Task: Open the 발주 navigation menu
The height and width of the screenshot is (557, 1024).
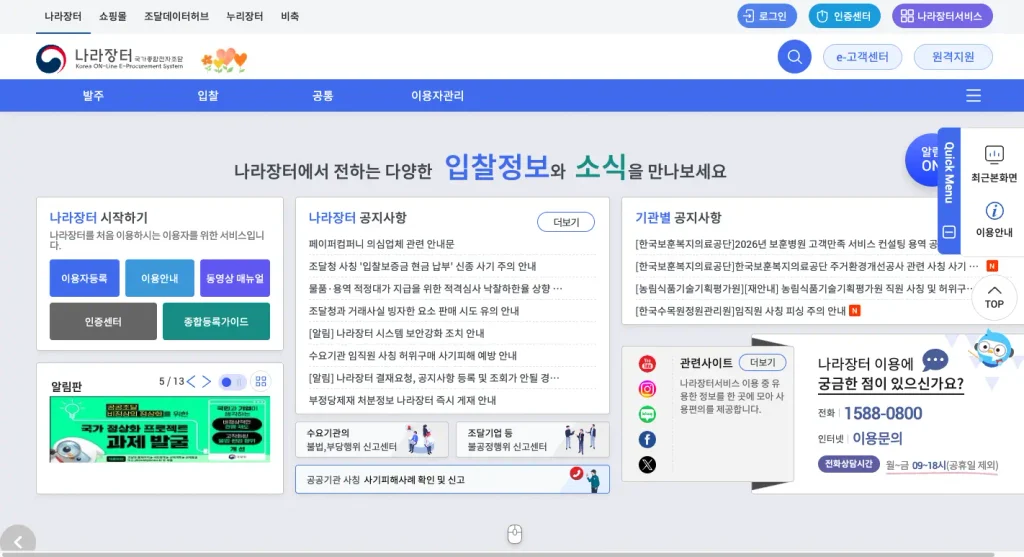Action: coord(93,95)
